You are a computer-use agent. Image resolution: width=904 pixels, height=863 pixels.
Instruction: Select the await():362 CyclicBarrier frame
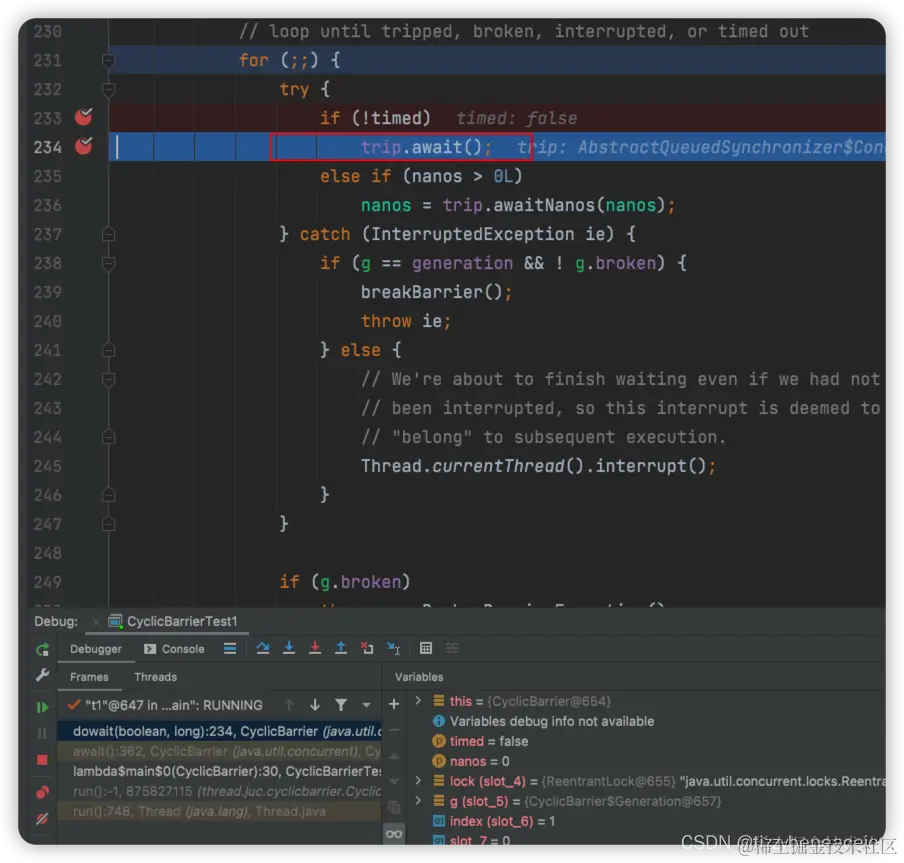point(220,752)
